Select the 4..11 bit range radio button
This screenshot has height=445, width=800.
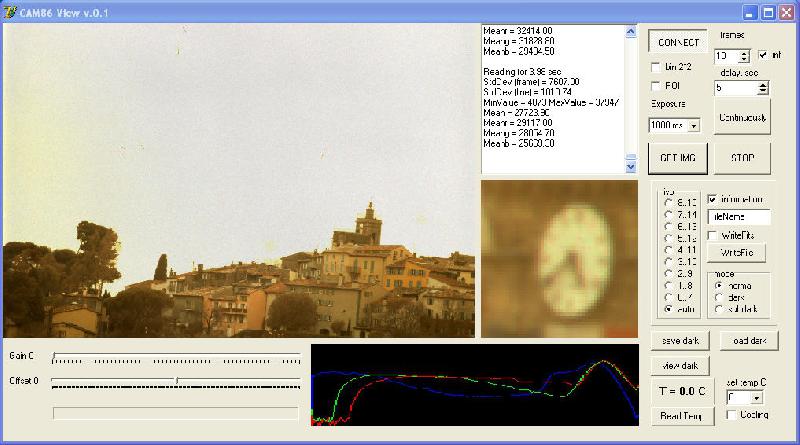click(668, 250)
